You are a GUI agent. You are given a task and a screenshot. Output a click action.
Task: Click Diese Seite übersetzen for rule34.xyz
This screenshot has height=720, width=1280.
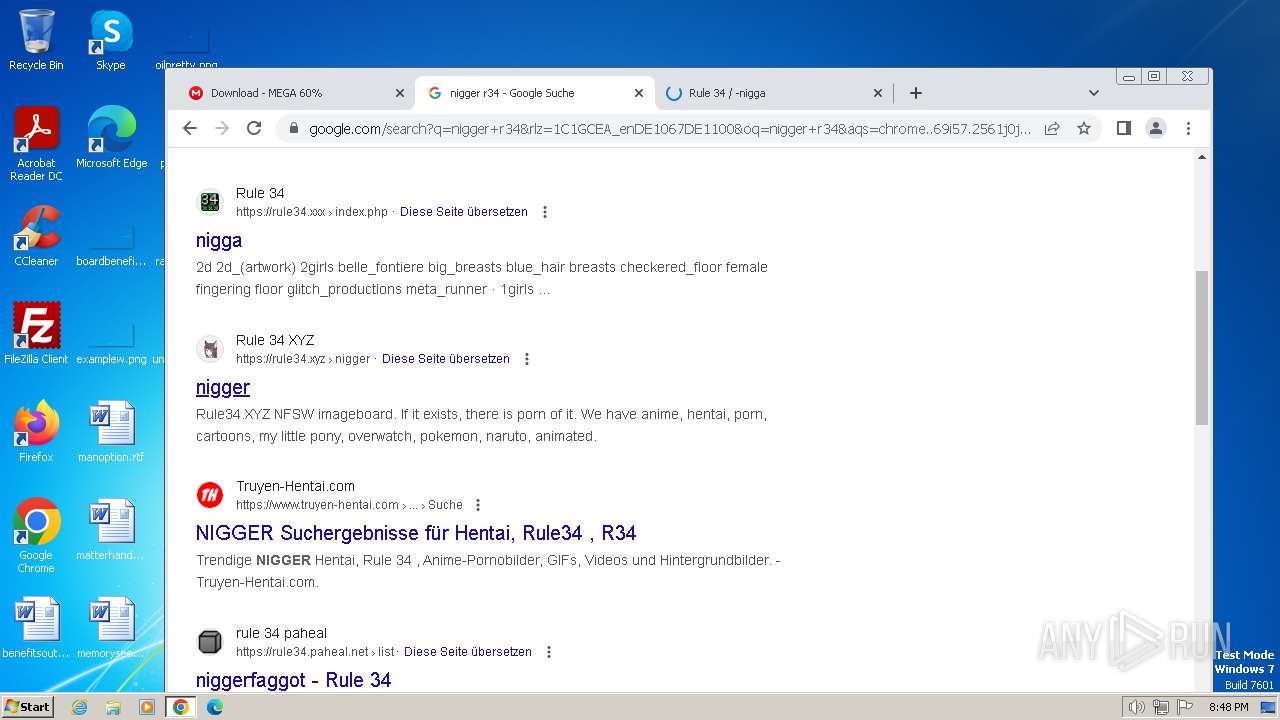446,359
